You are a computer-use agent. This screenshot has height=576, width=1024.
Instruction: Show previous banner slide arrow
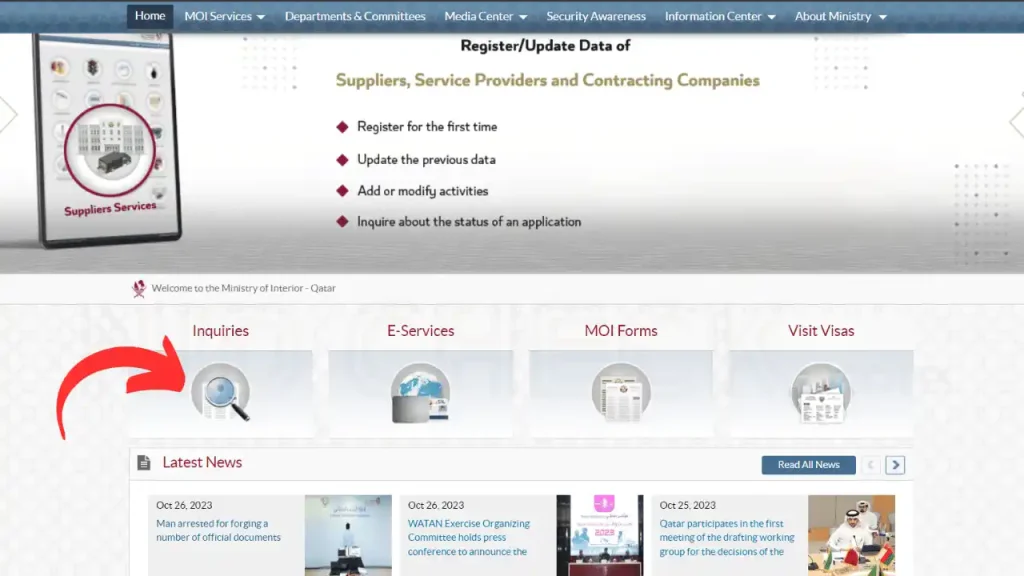(8, 114)
